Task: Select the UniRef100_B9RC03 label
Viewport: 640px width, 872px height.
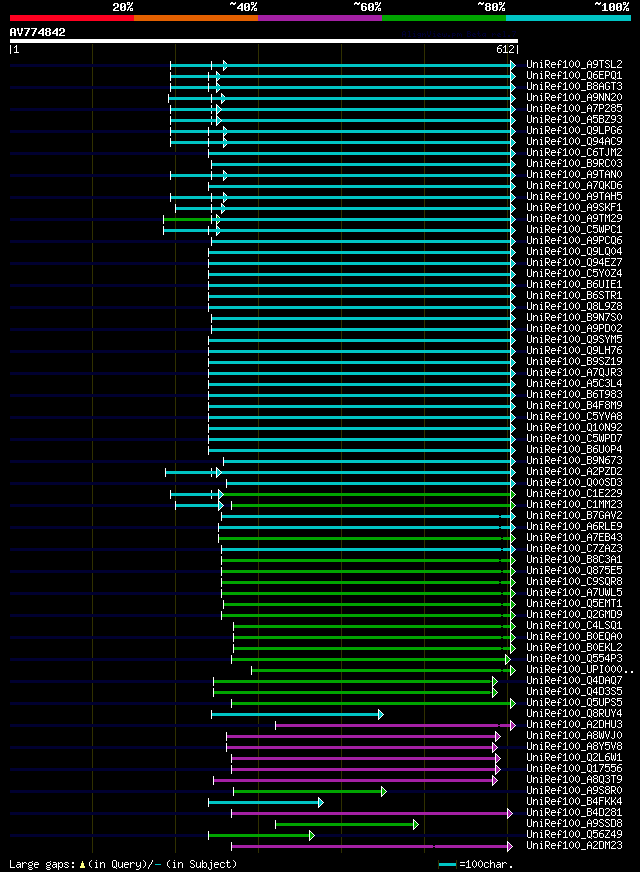Action: click(x=574, y=164)
